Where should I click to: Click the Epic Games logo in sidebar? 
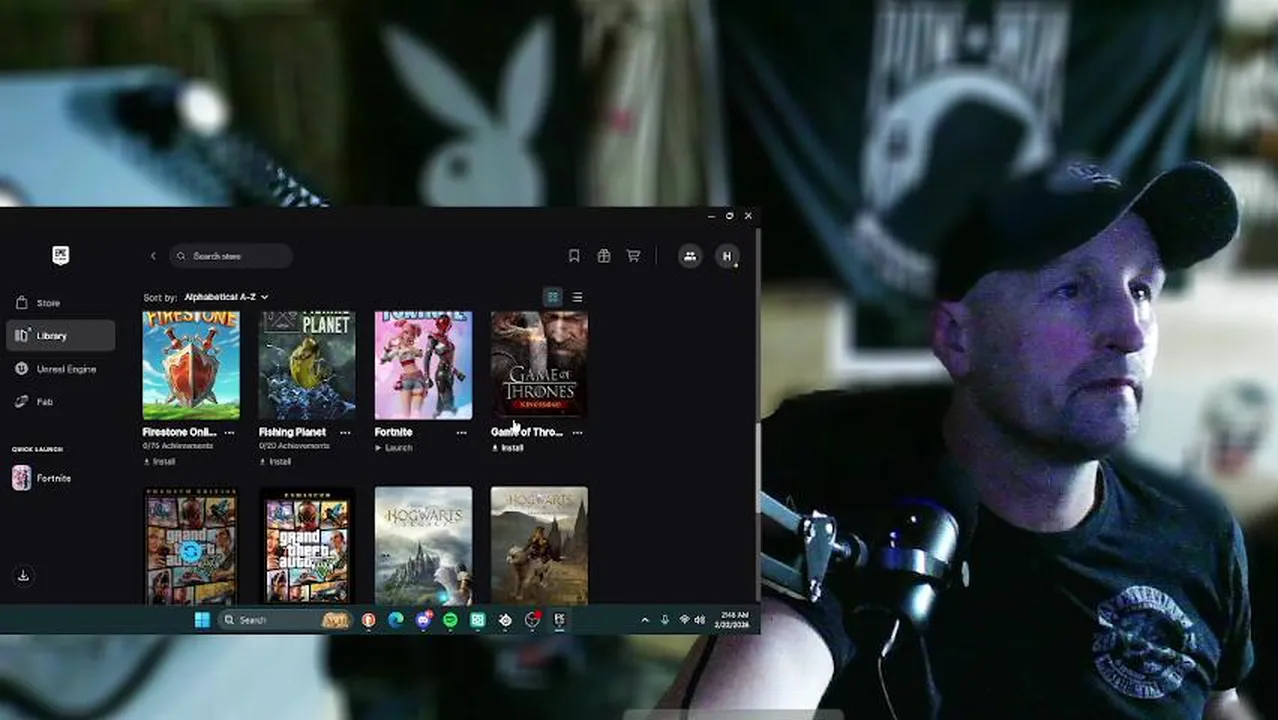pyautogui.click(x=61, y=255)
